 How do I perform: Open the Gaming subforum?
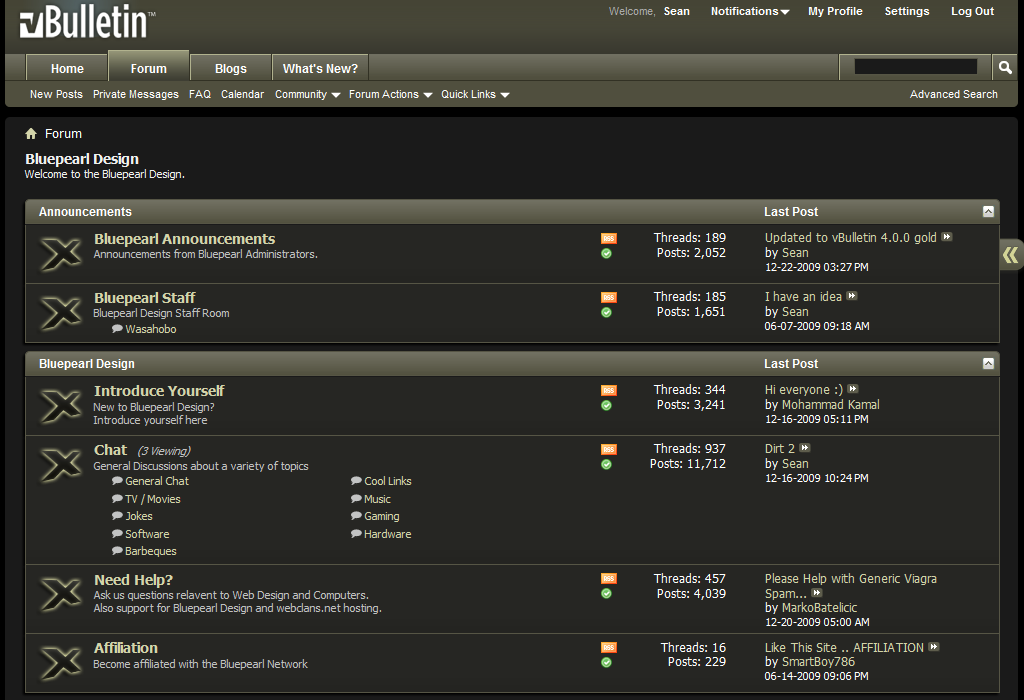pyautogui.click(x=381, y=517)
